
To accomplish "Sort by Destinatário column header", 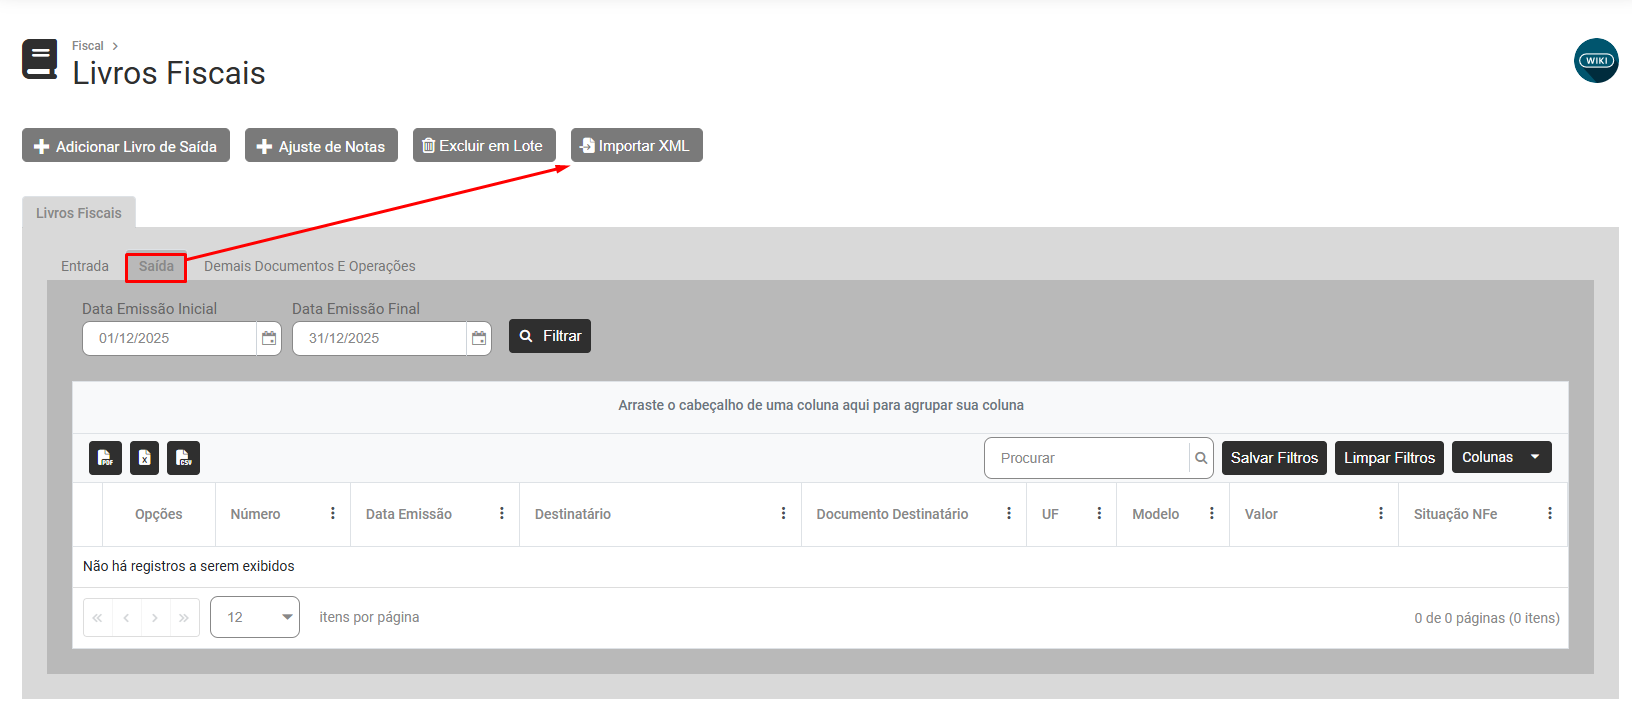I will click(573, 514).
